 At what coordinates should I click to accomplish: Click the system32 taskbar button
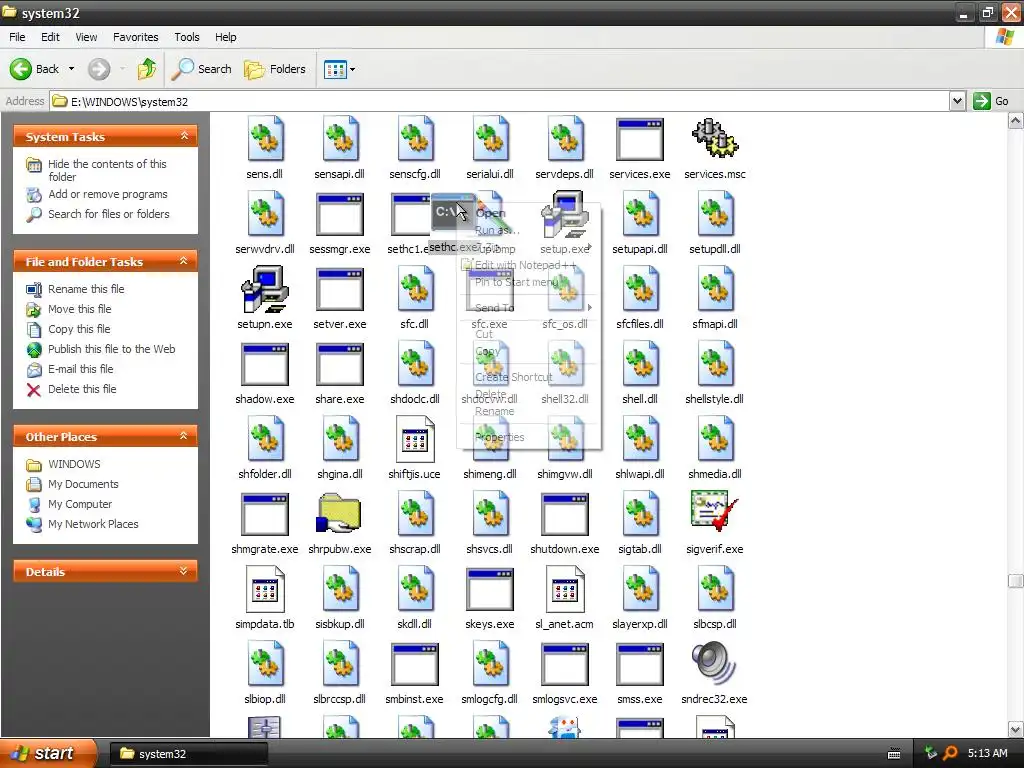188,754
